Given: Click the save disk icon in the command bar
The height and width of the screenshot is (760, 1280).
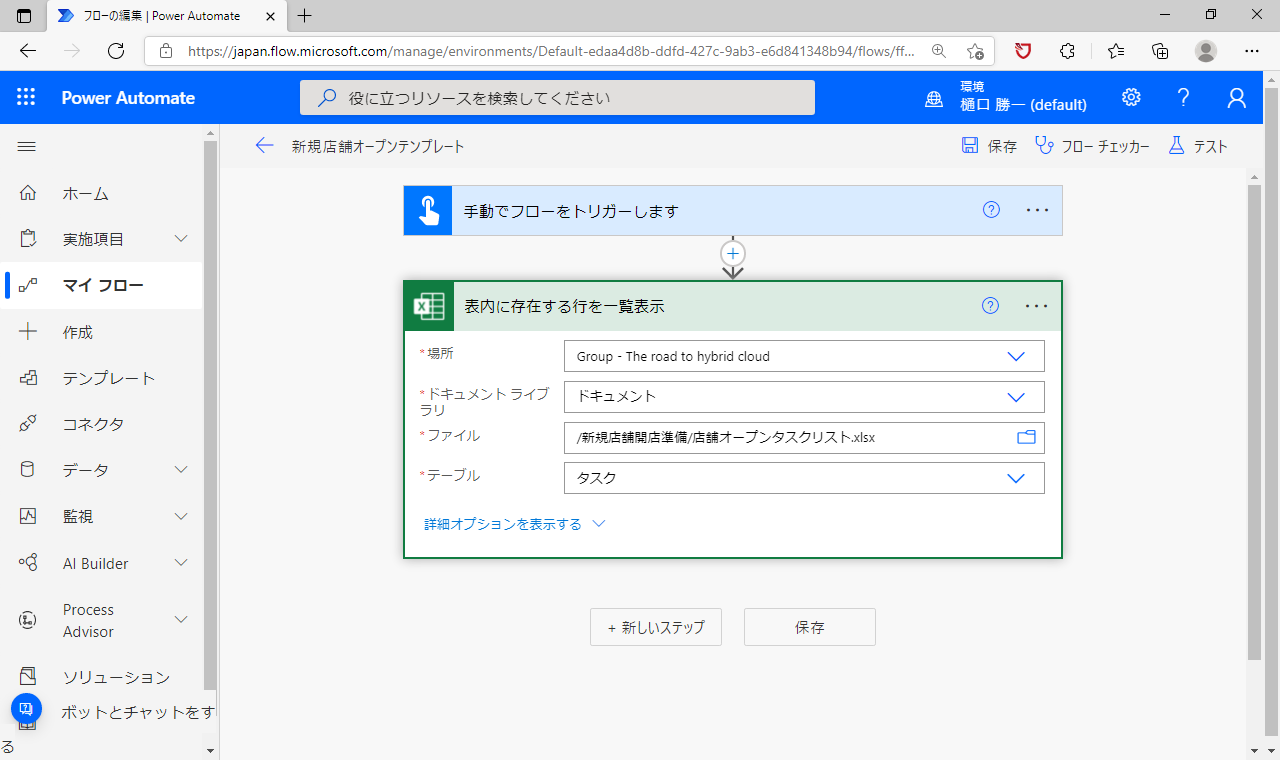Looking at the screenshot, I should (x=970, y=146).
